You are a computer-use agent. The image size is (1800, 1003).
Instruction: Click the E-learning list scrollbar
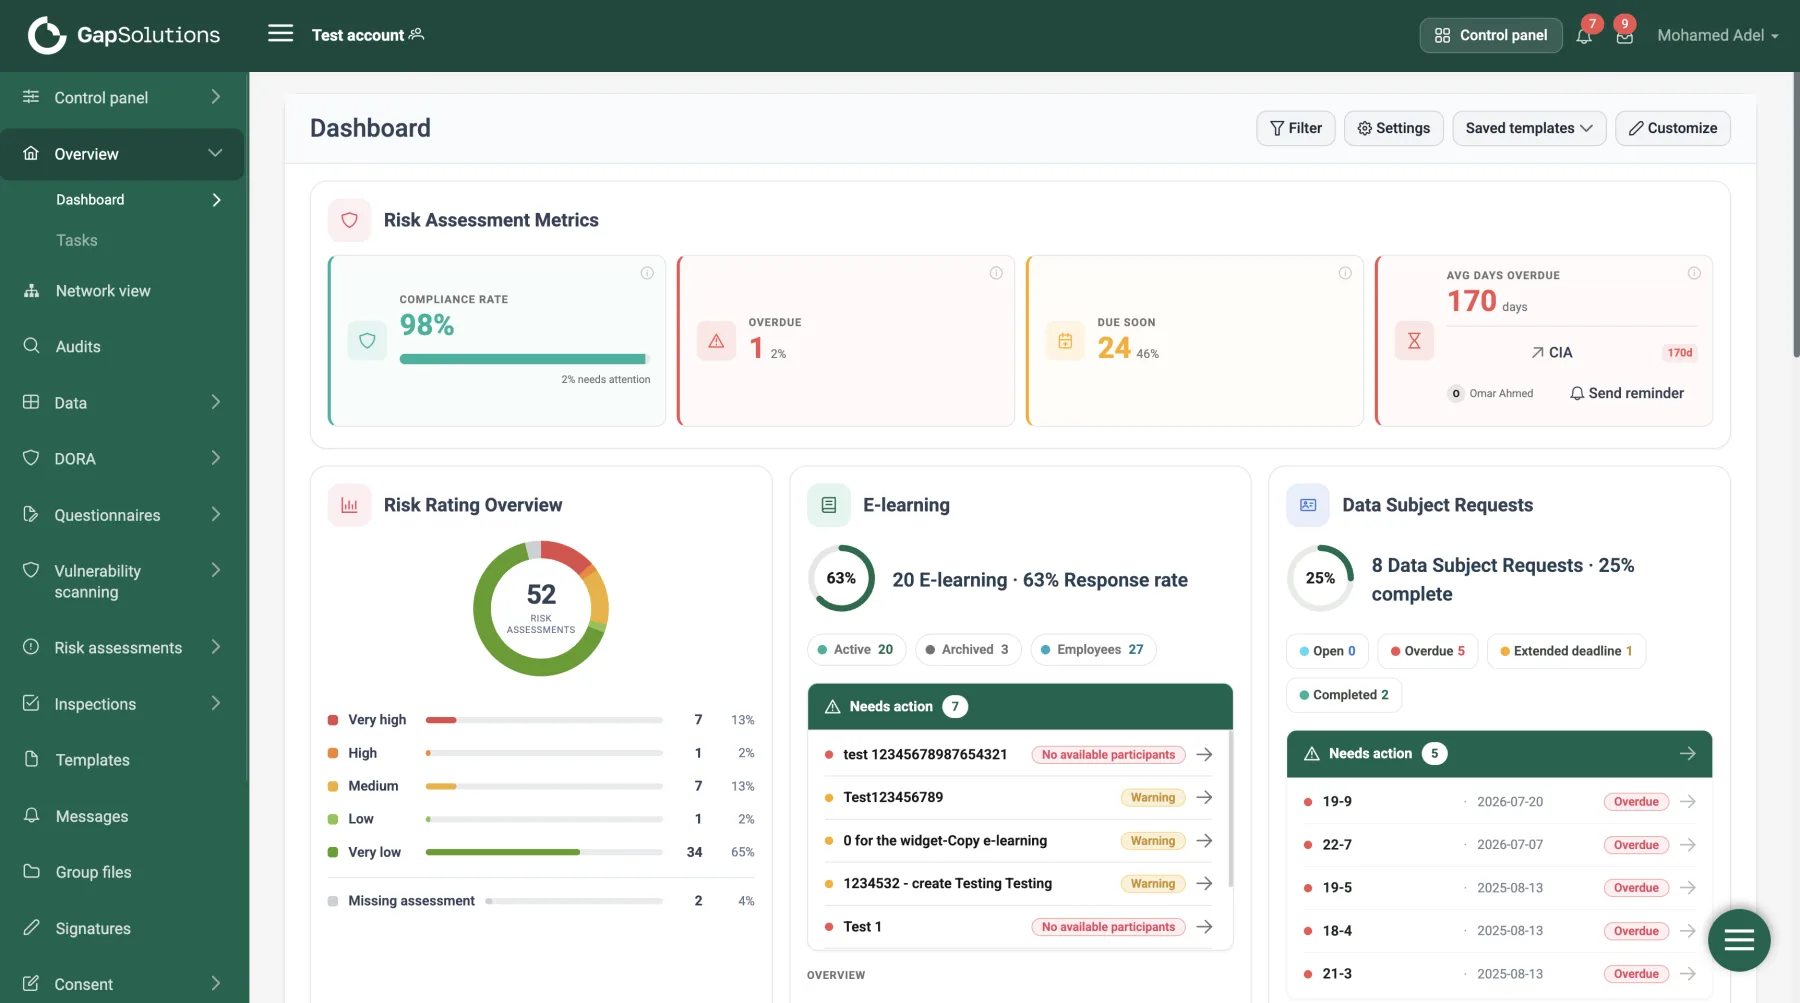[1230, 808]
